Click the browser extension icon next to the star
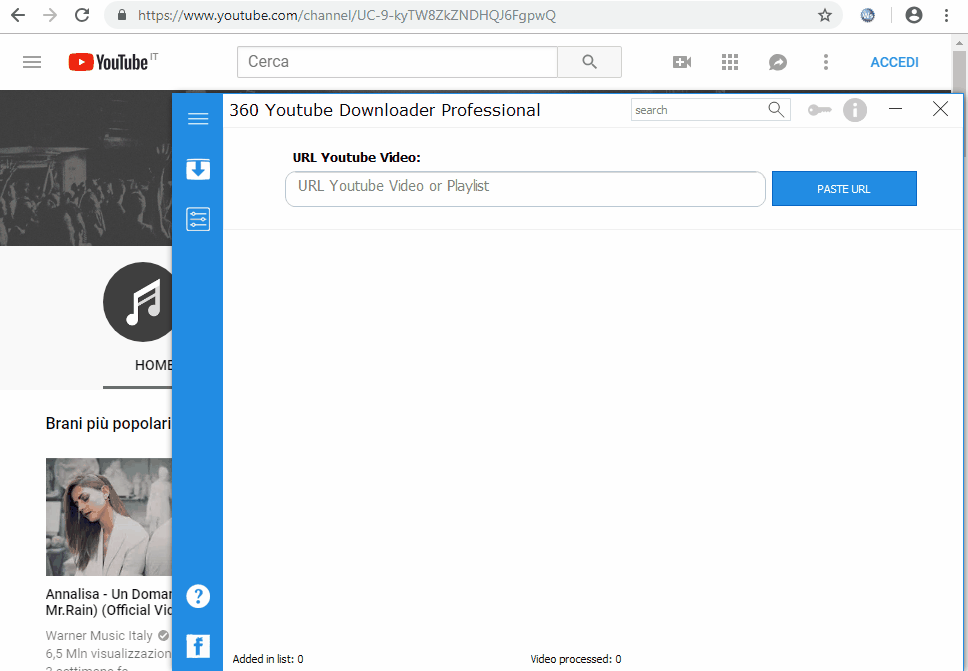Image resolution: width=968 pixels, height=671 pixels. click(867, 15)
